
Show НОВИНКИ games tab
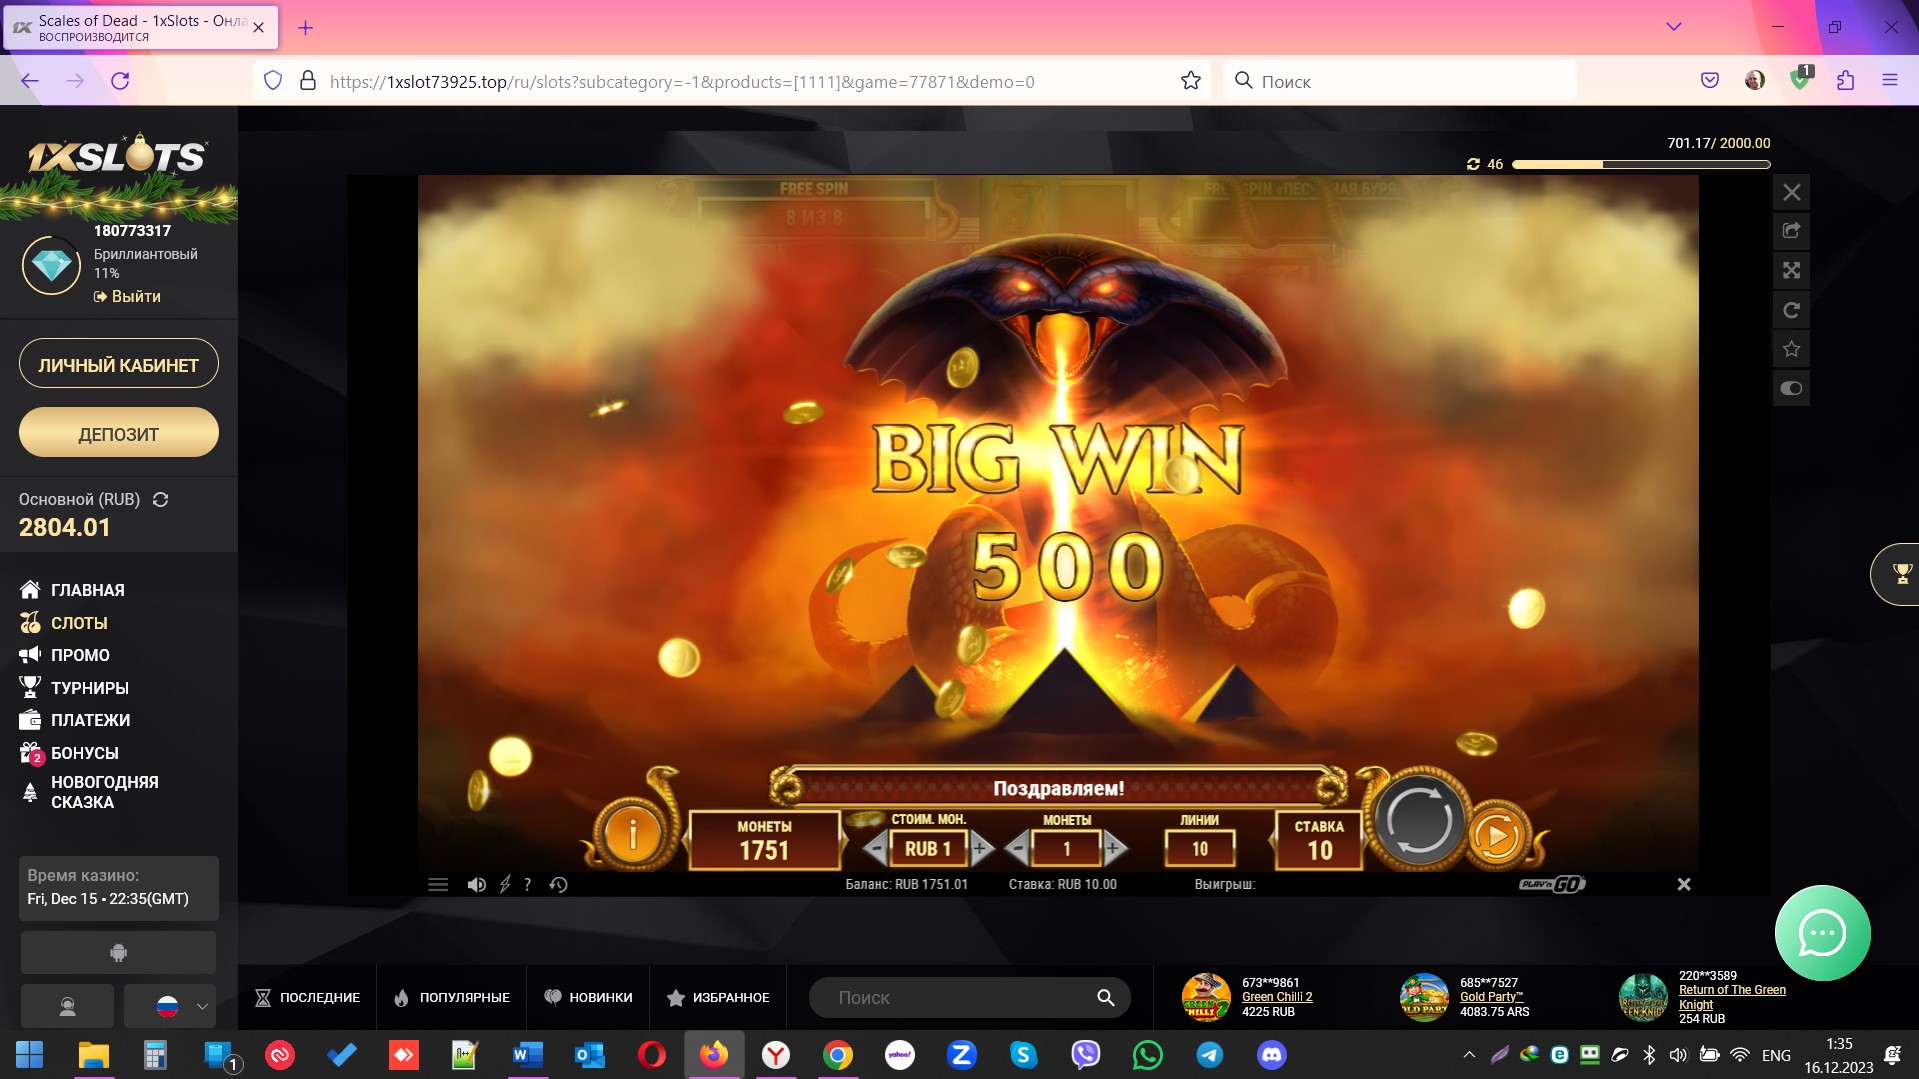[x=588, y=997]
